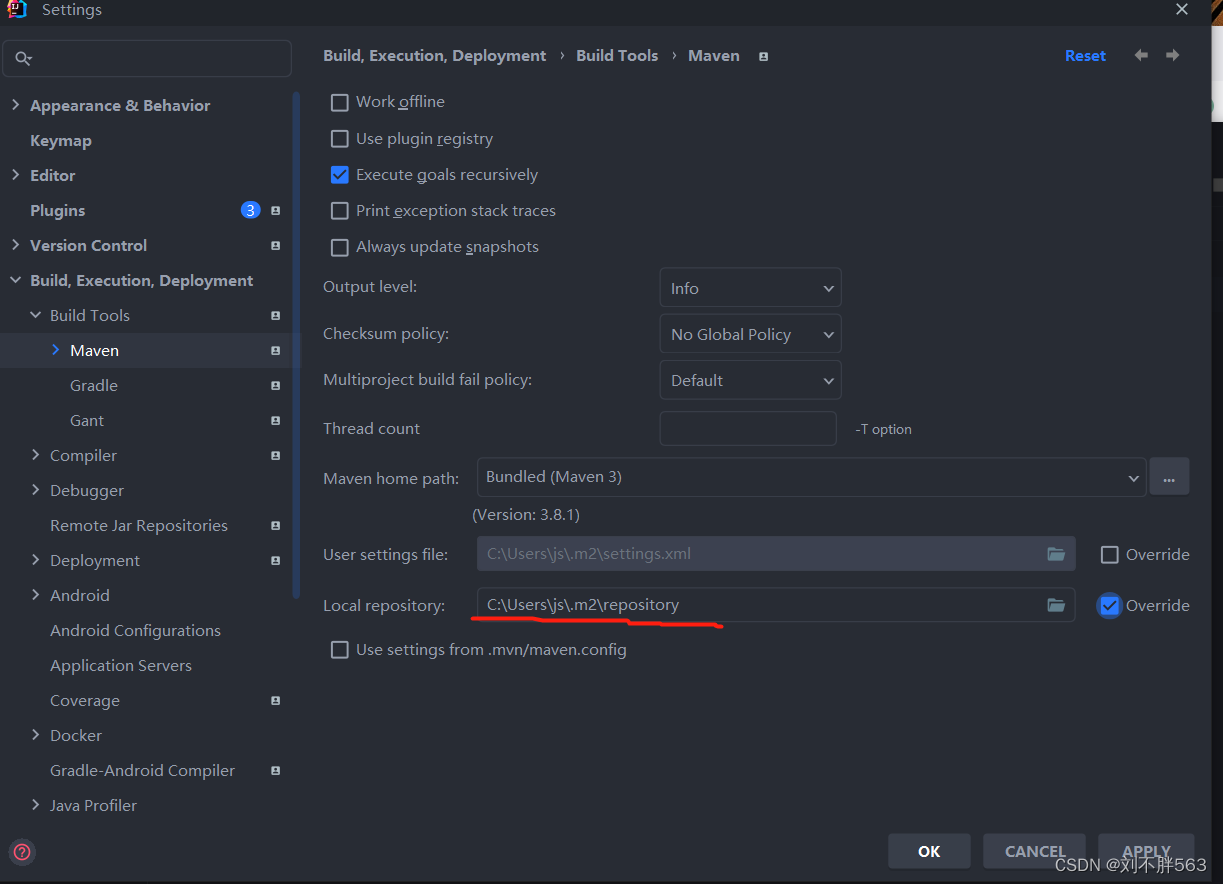The image size is (1223, 884).
Task: Uncheck Execute goals recursively
Action: click(340, 175)
